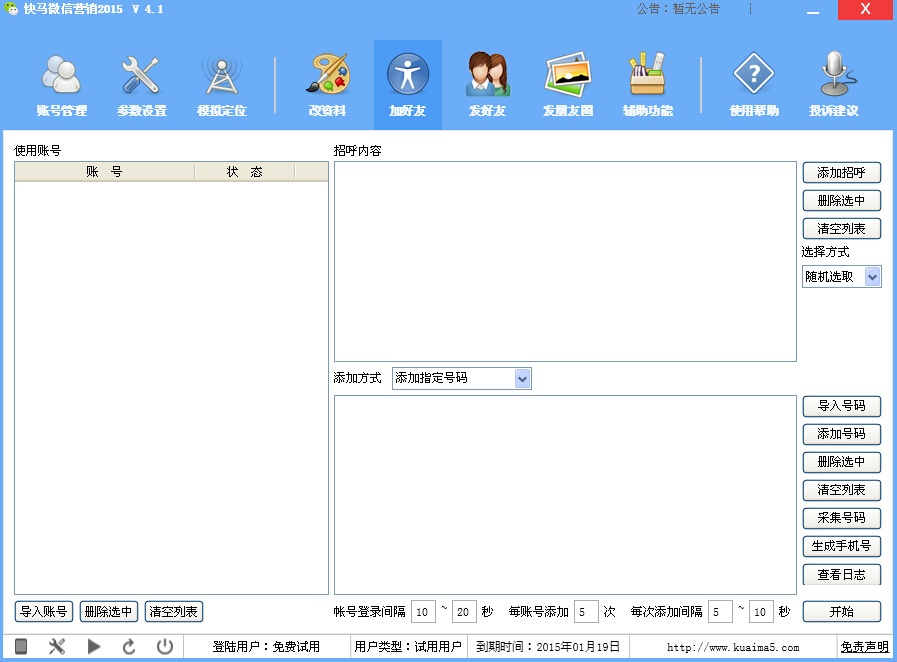Click the refresh arrow in status bar
Viewport: 897px width, 662px height.
(x=129, y=647)
